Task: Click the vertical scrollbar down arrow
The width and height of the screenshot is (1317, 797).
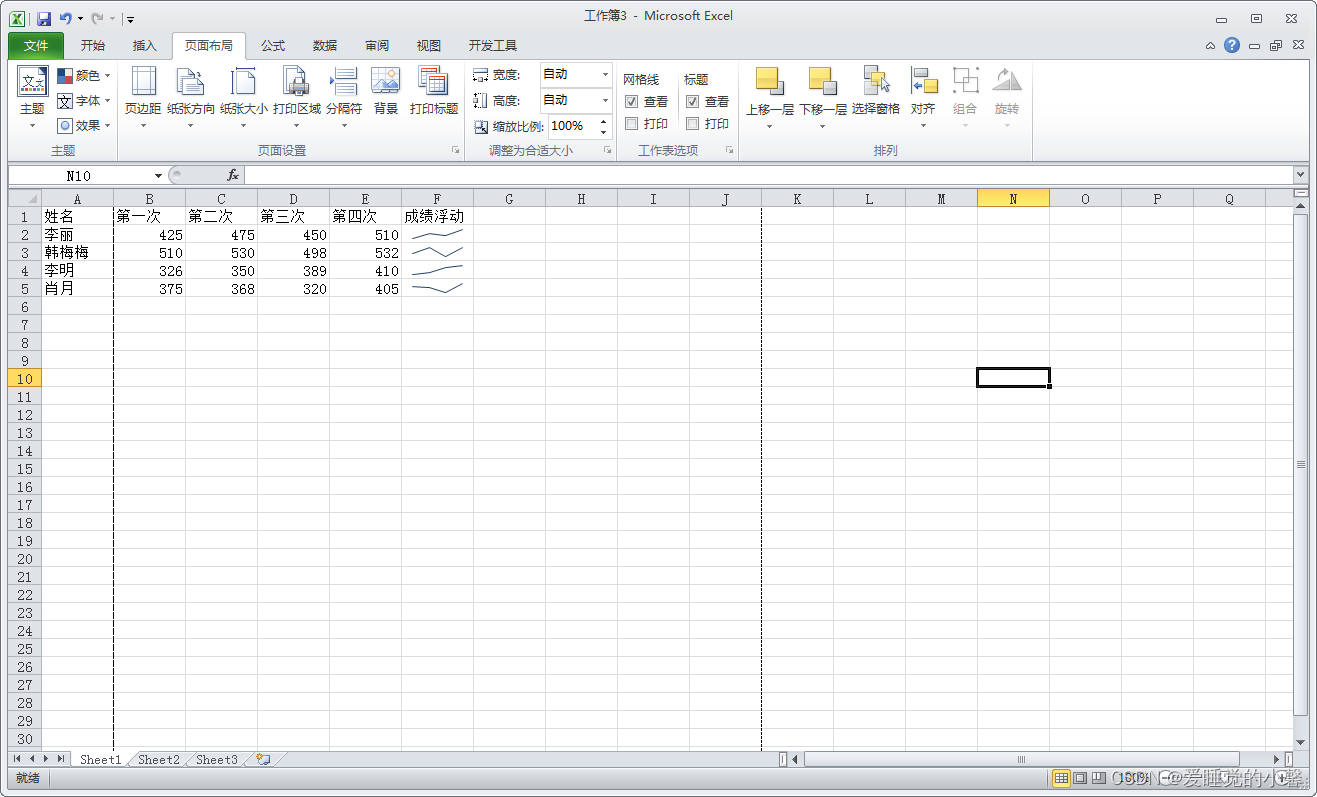Action: coord(1301,742)
